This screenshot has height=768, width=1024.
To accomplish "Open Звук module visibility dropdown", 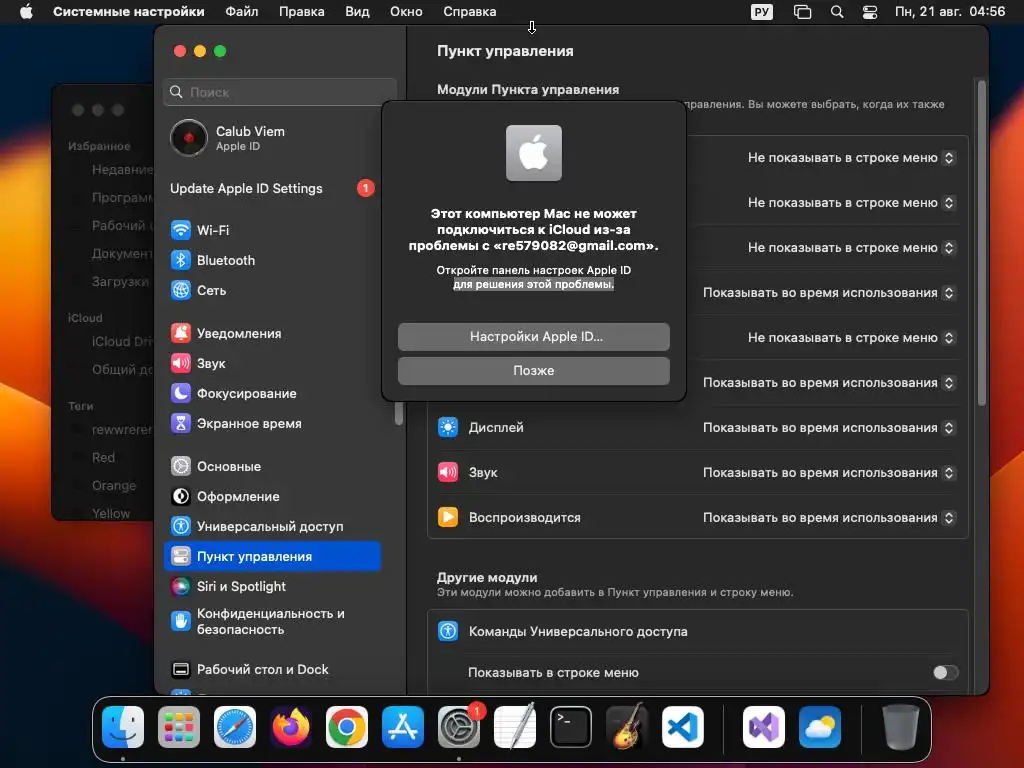I will pyautogui.click(x=829, y=473).
